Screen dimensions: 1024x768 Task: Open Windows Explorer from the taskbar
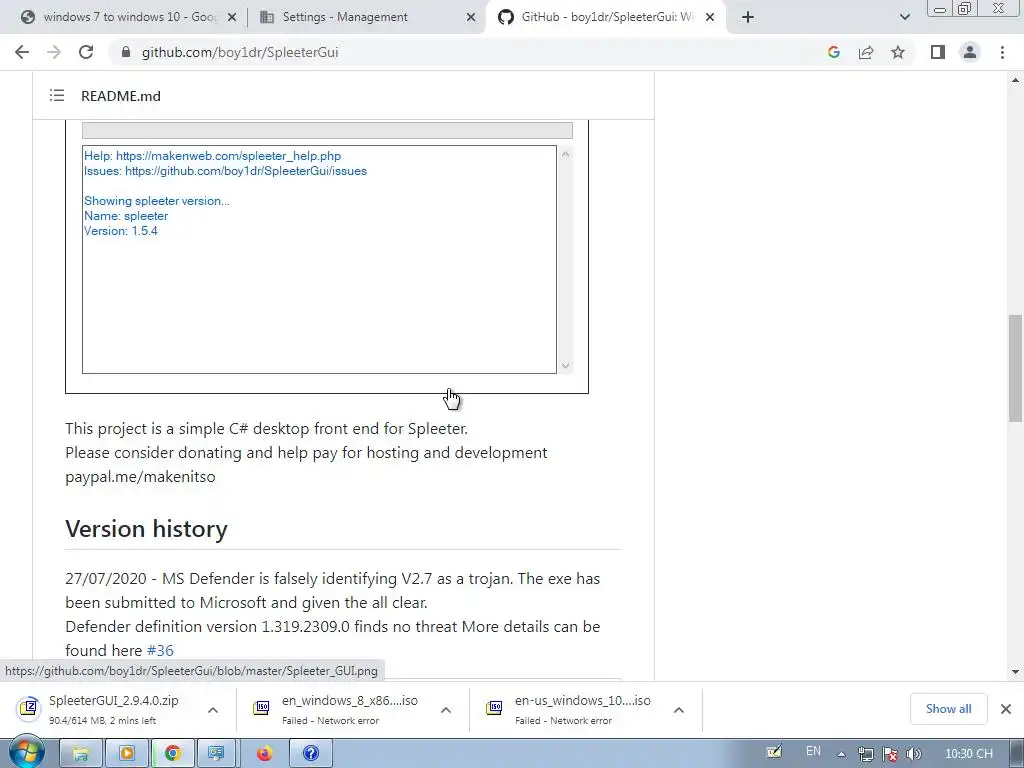tap(80, 754)
